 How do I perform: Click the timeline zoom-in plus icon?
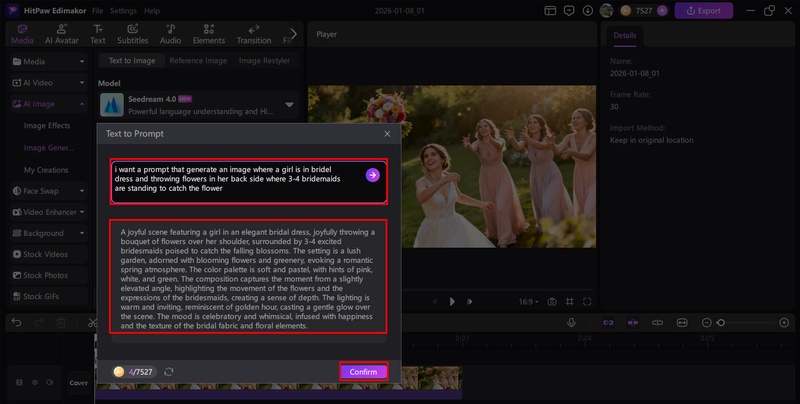[x=783, y=322]
